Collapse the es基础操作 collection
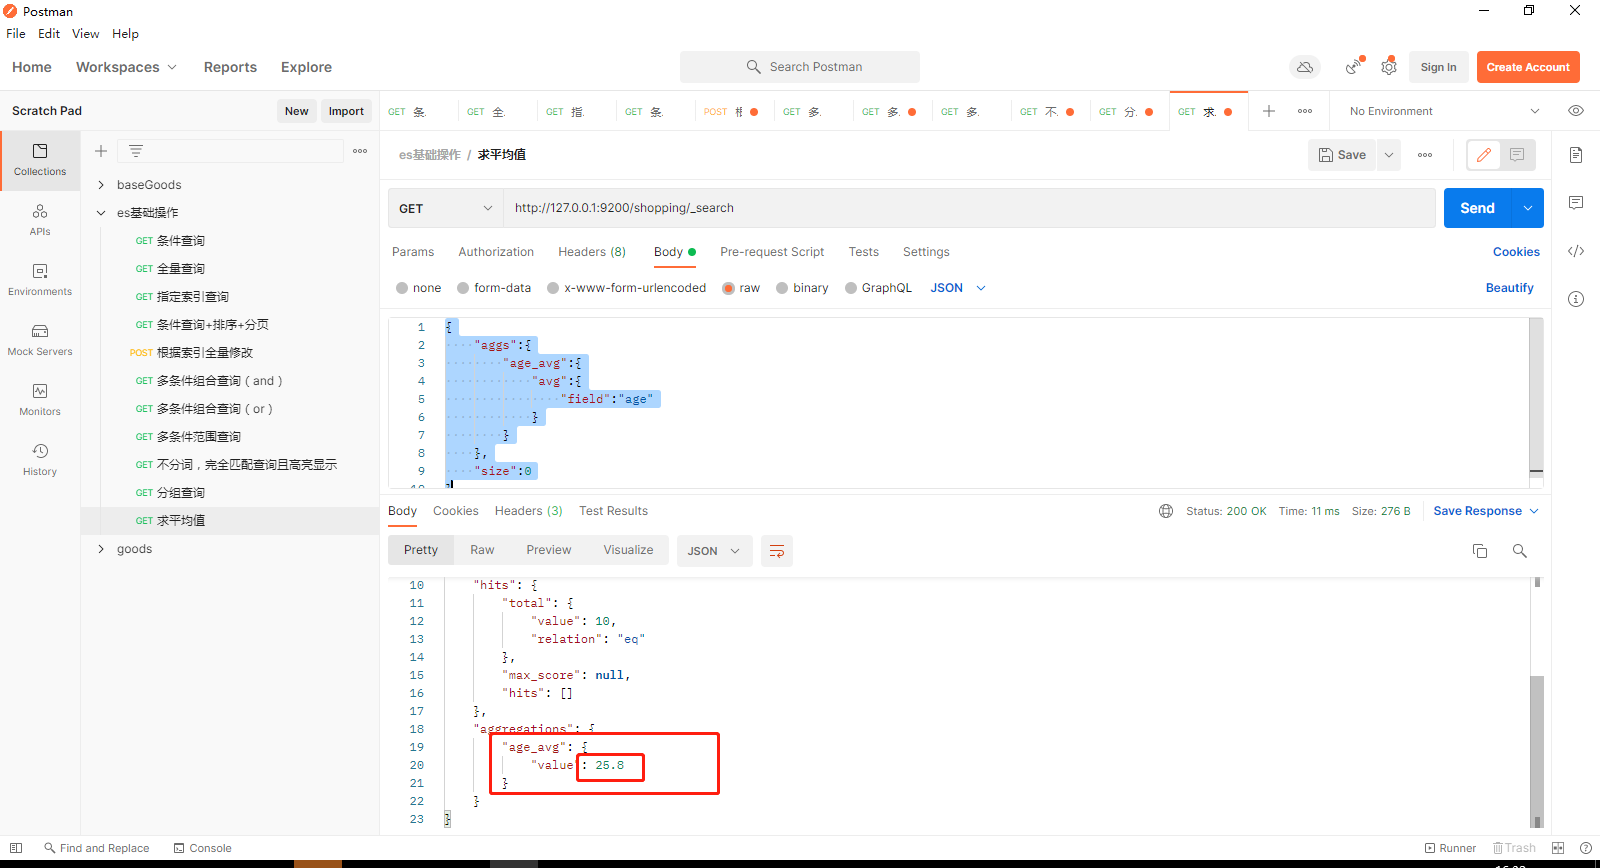 point(101,213)
